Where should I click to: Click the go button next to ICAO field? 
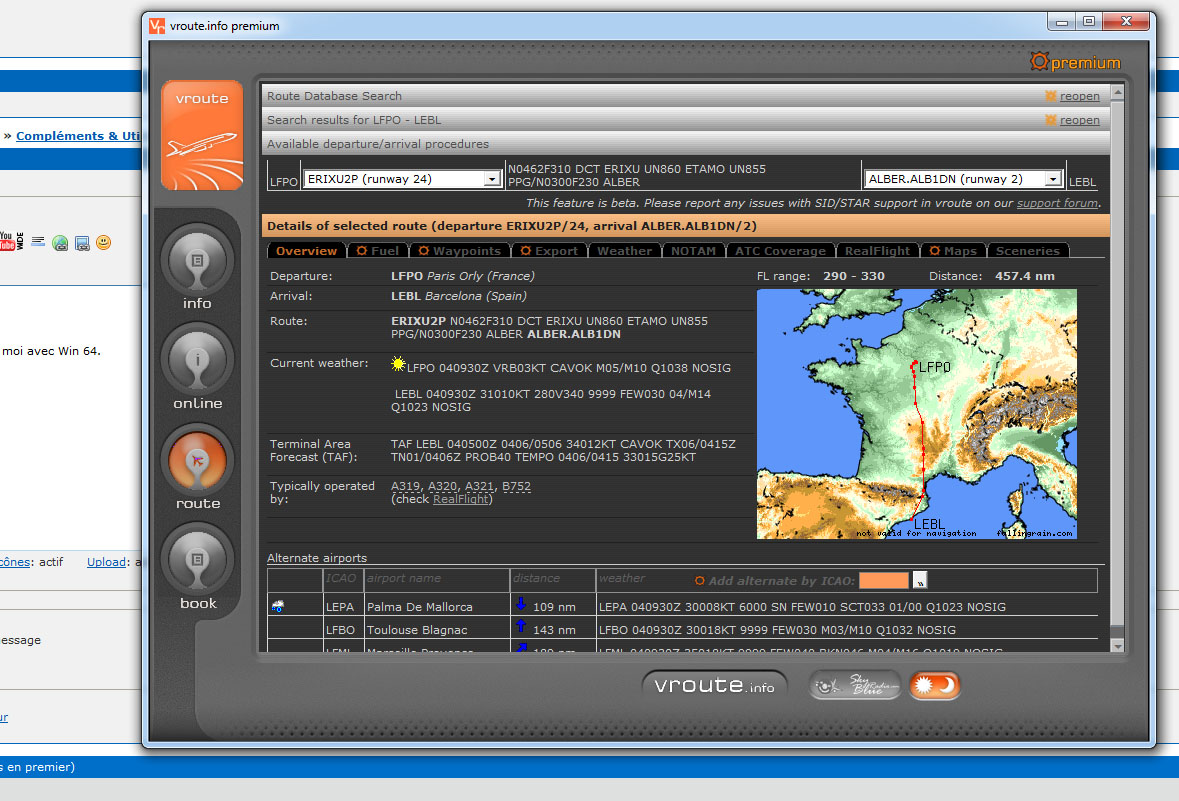click(920, 580)
